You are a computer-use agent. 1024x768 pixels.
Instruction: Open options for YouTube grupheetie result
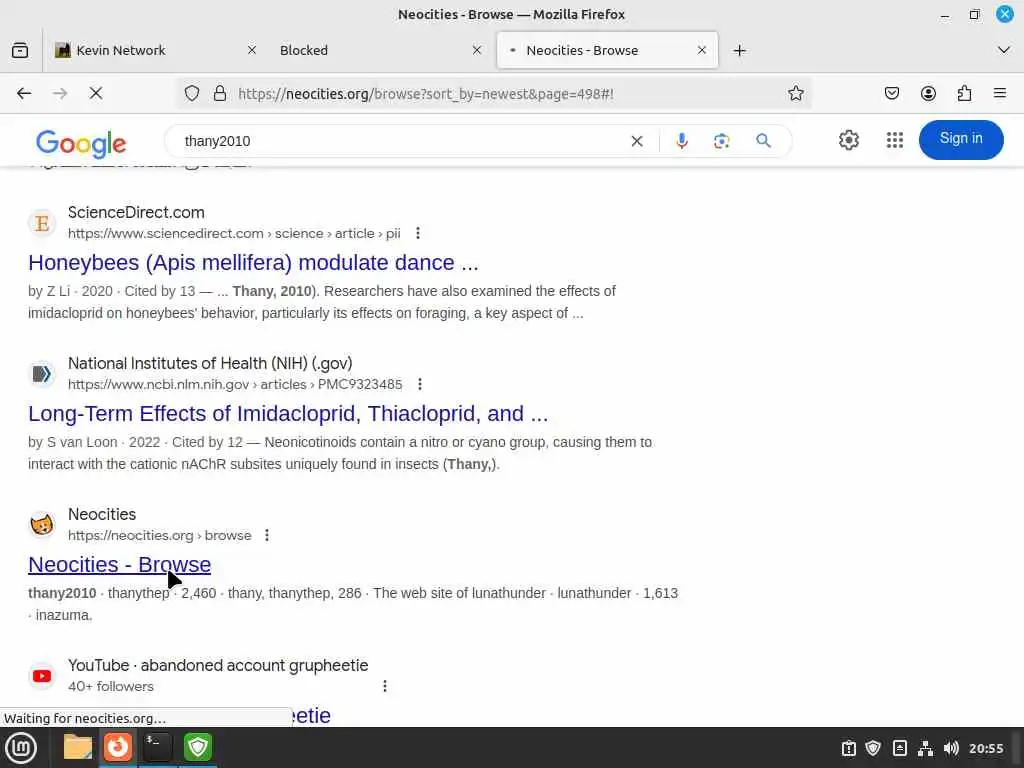385,686
